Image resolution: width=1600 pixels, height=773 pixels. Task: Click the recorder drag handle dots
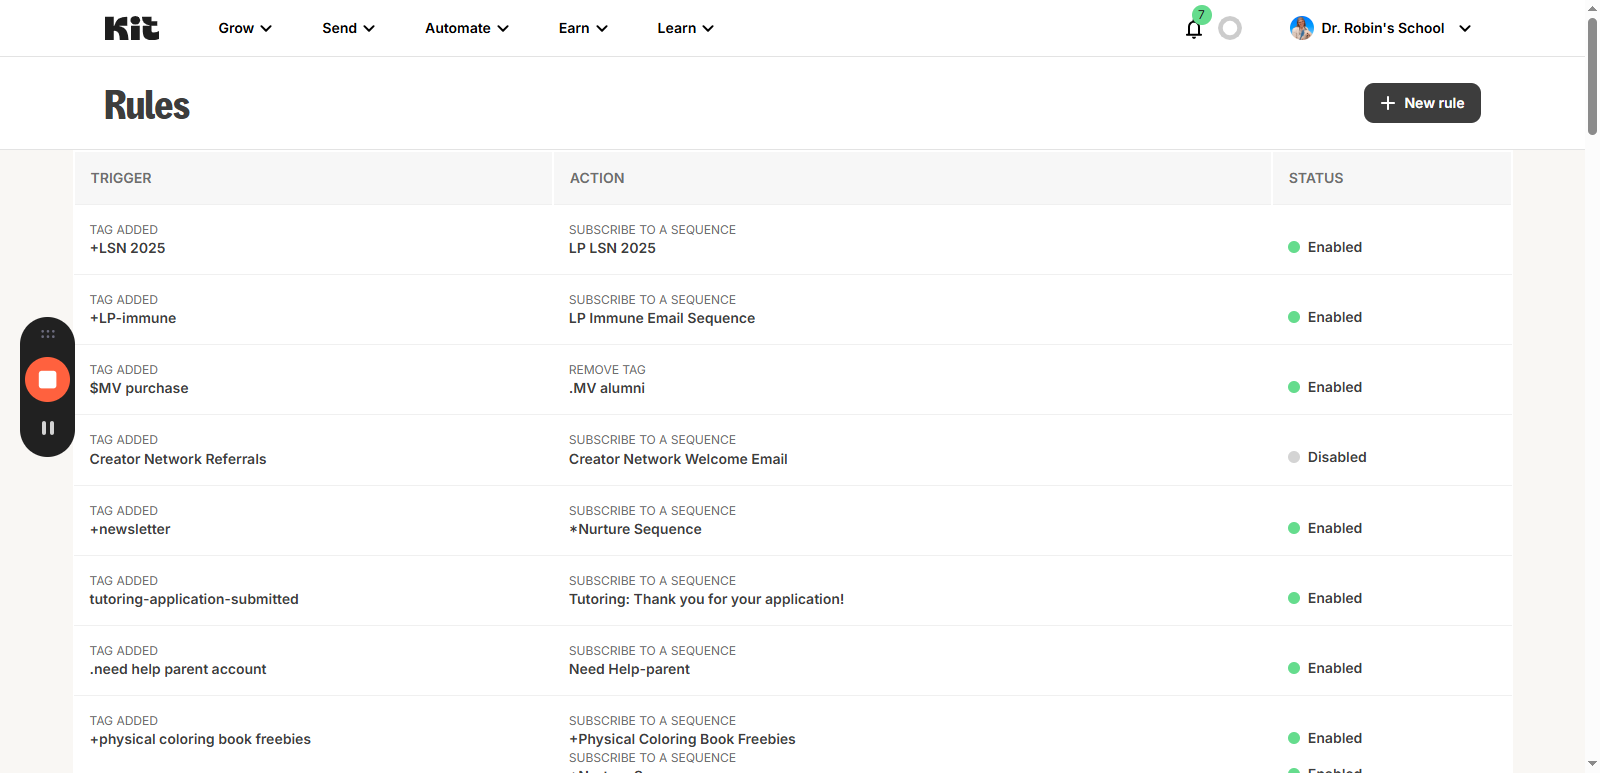tap(47, 334)
